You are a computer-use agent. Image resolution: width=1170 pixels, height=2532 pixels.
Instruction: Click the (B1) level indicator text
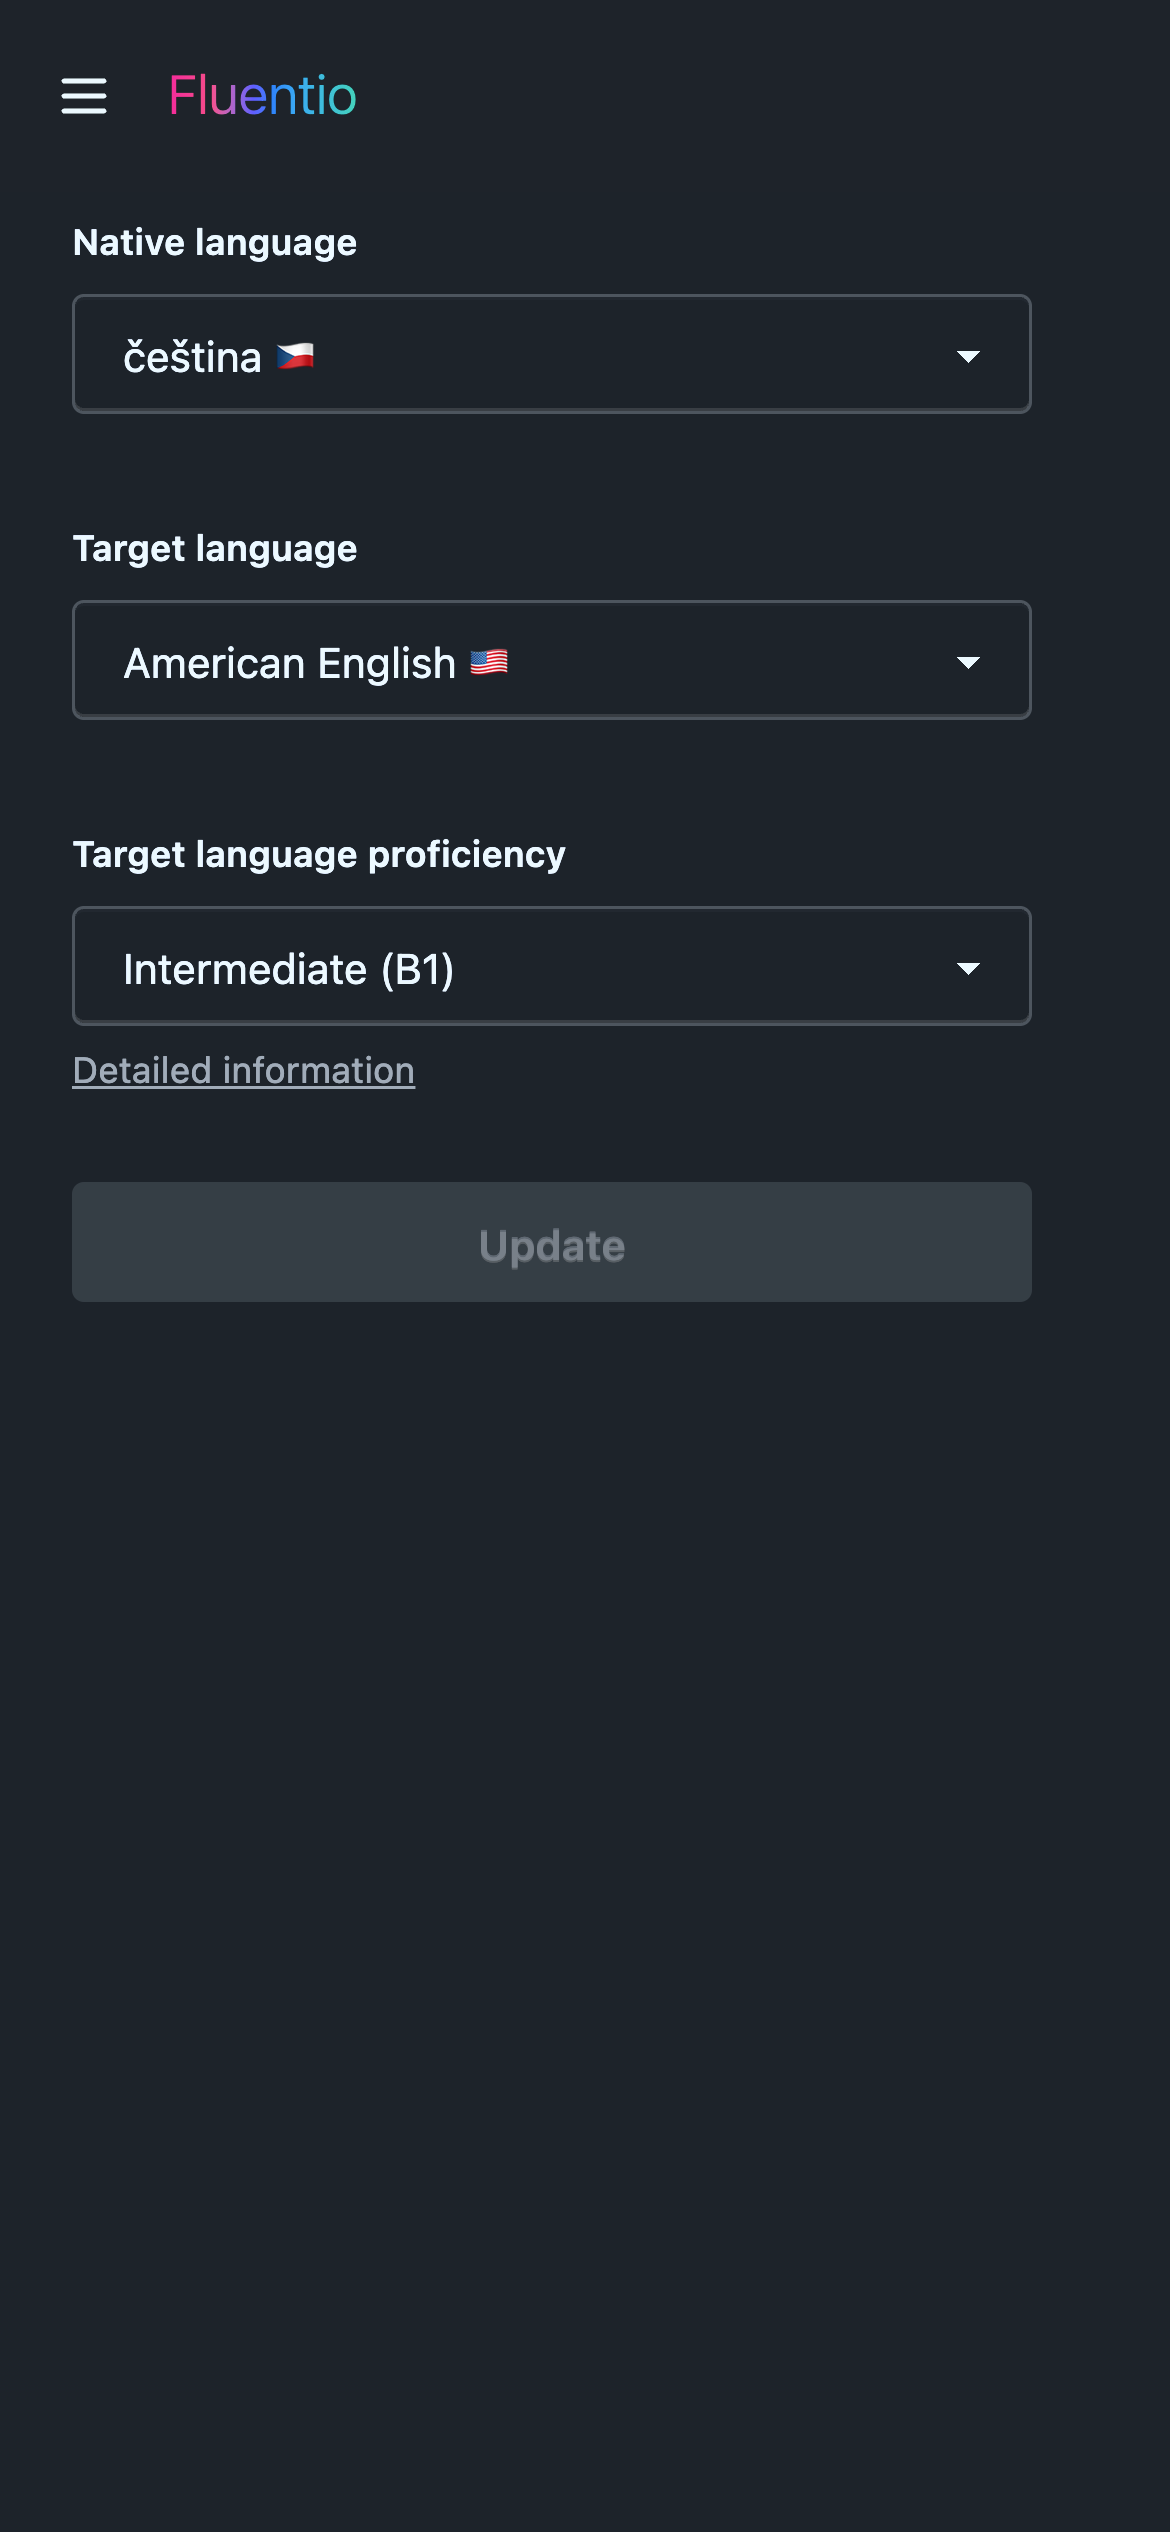(418, 969)
